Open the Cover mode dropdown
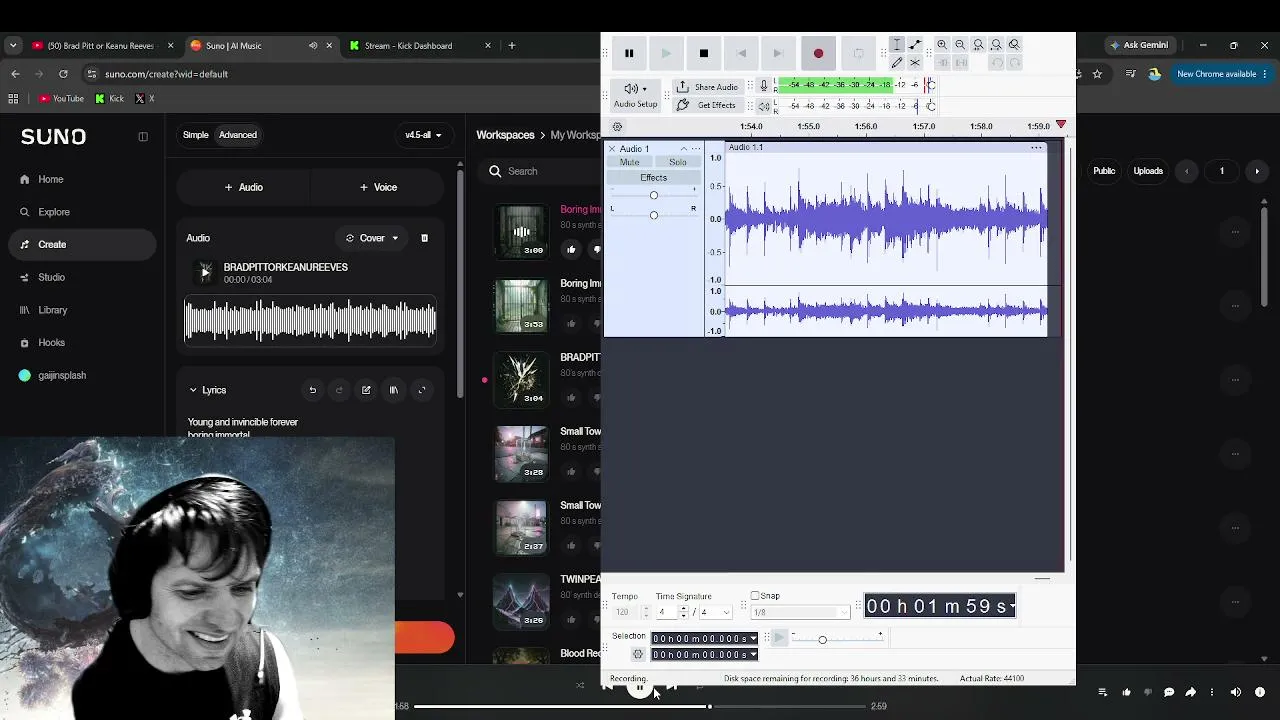The width and height of the screenshot is (1280, 720). [x=372, y=238]
